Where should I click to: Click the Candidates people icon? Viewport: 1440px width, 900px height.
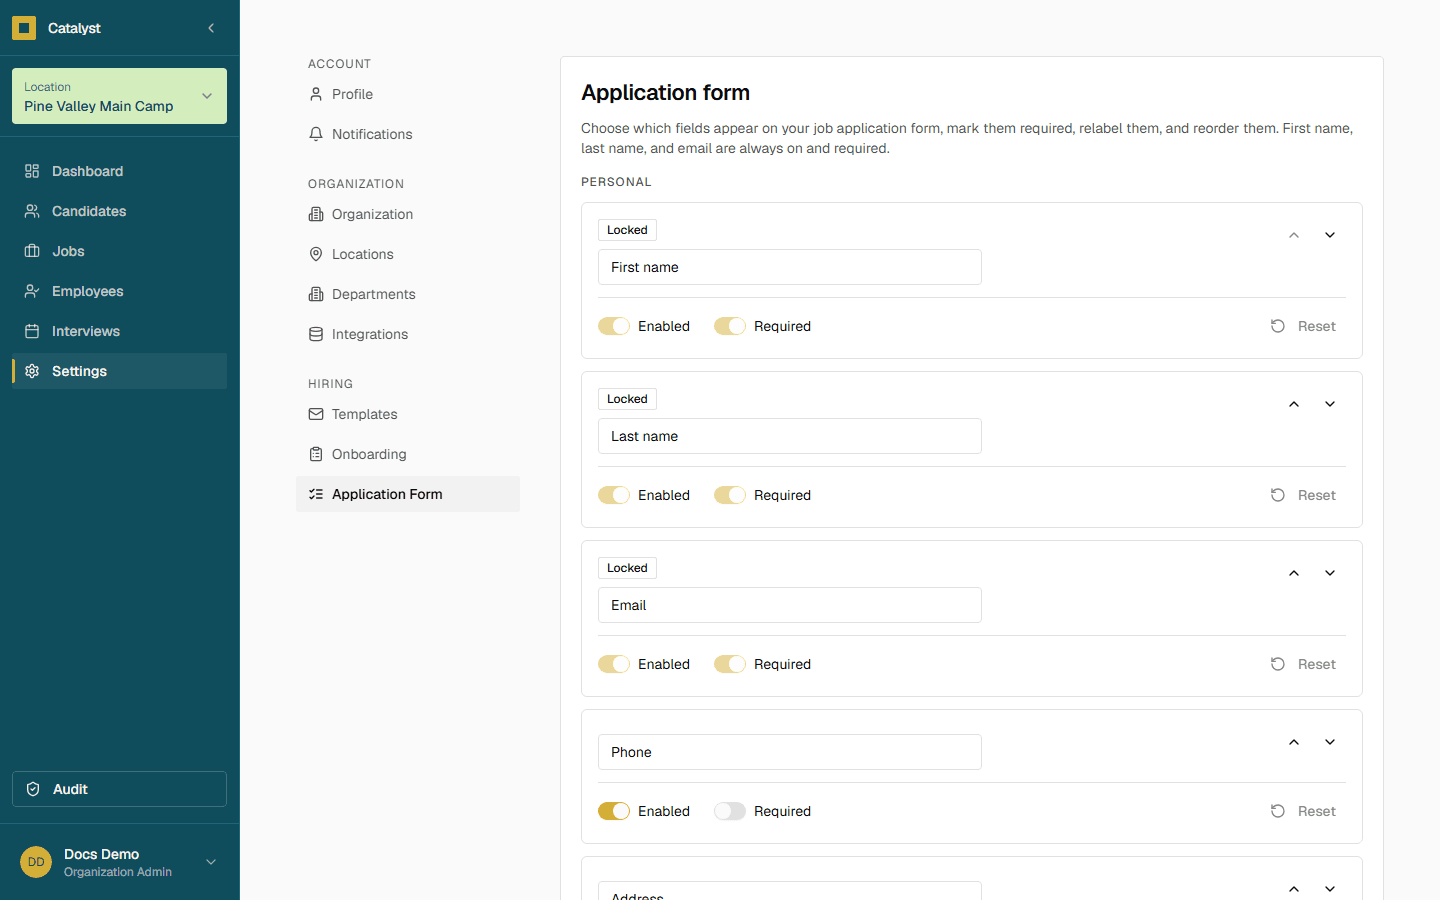[x=32, y=211]
